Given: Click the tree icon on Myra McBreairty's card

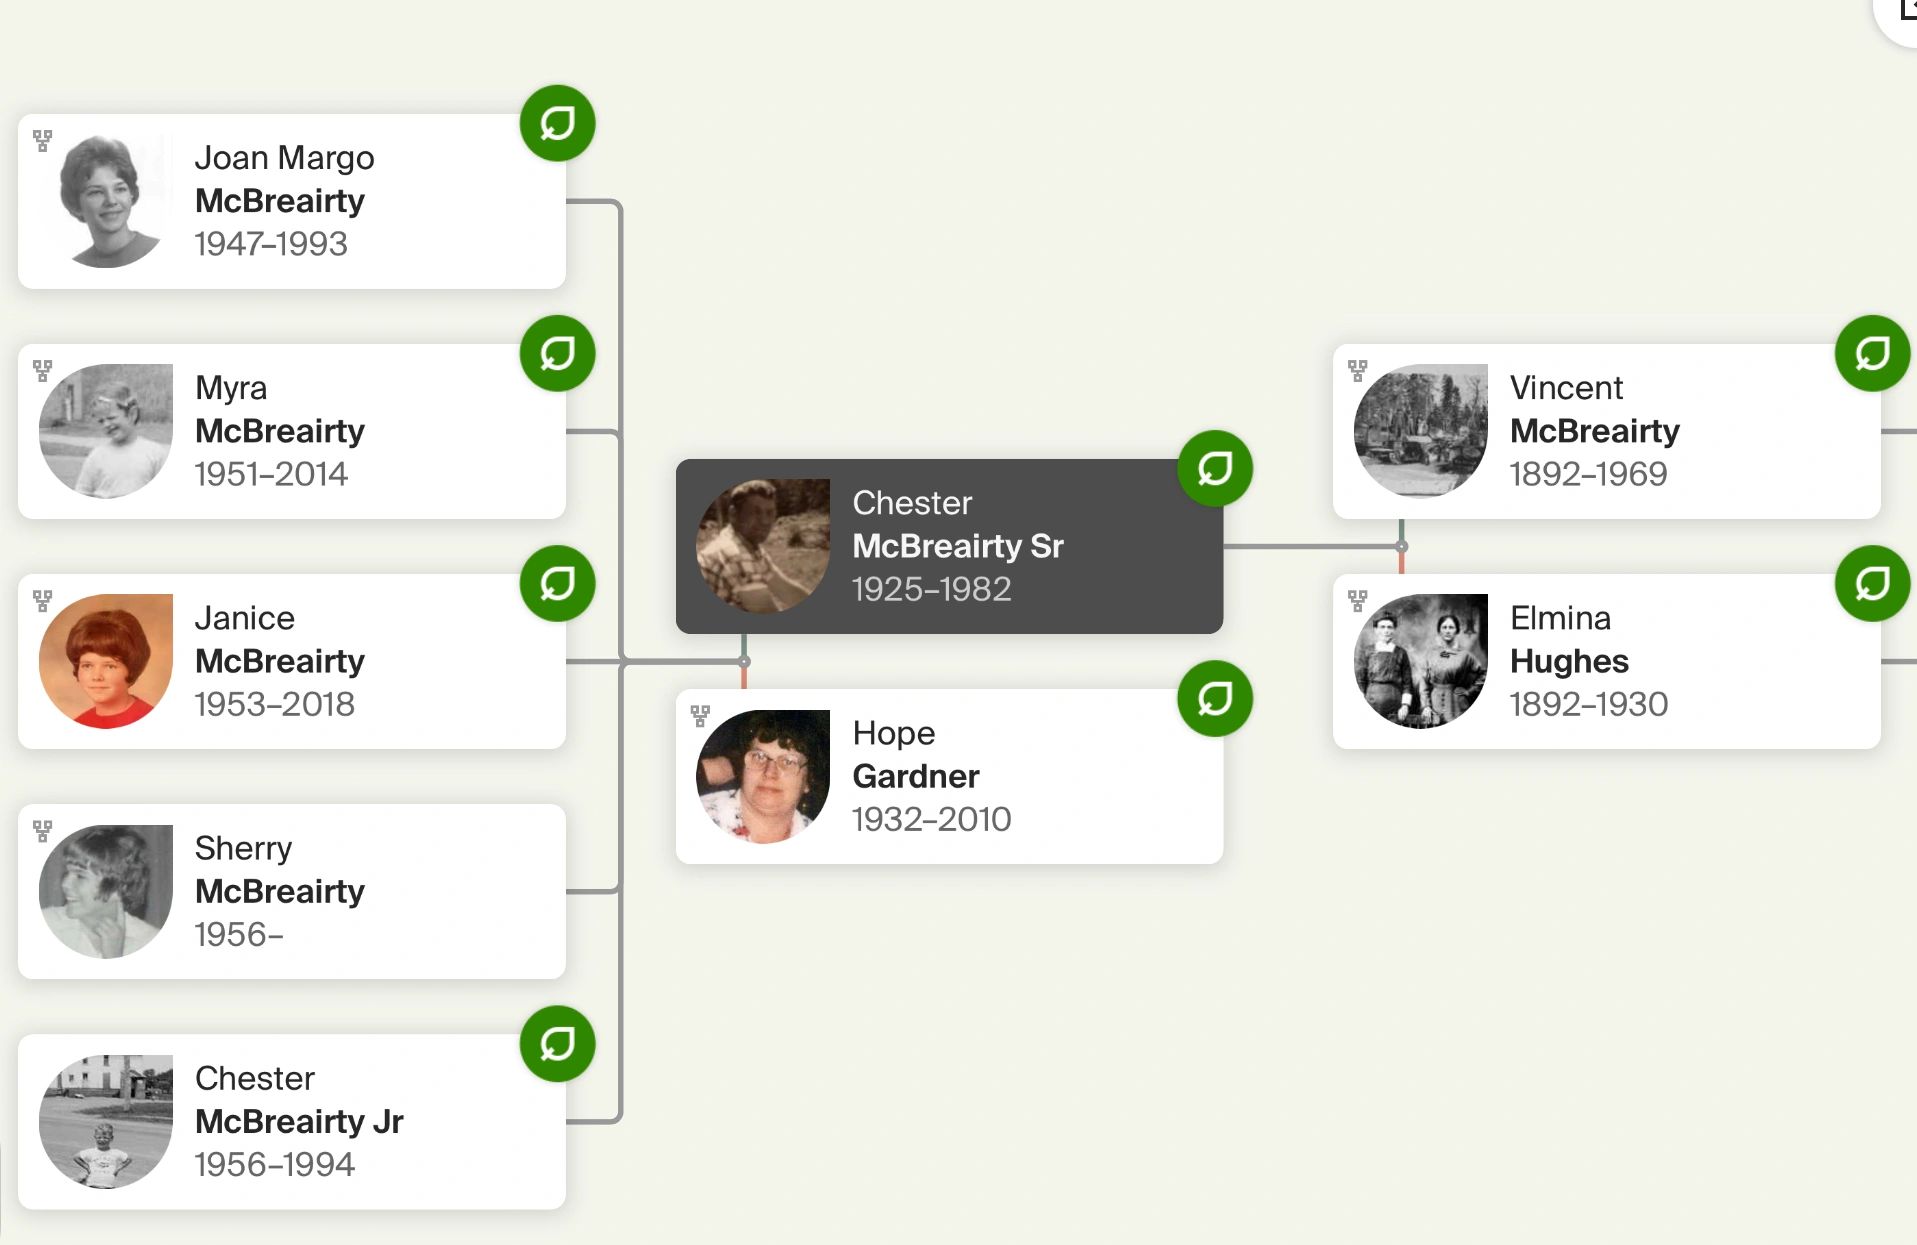Looking at the screenshot, I should pyautogui.click(x=42, y=371).
